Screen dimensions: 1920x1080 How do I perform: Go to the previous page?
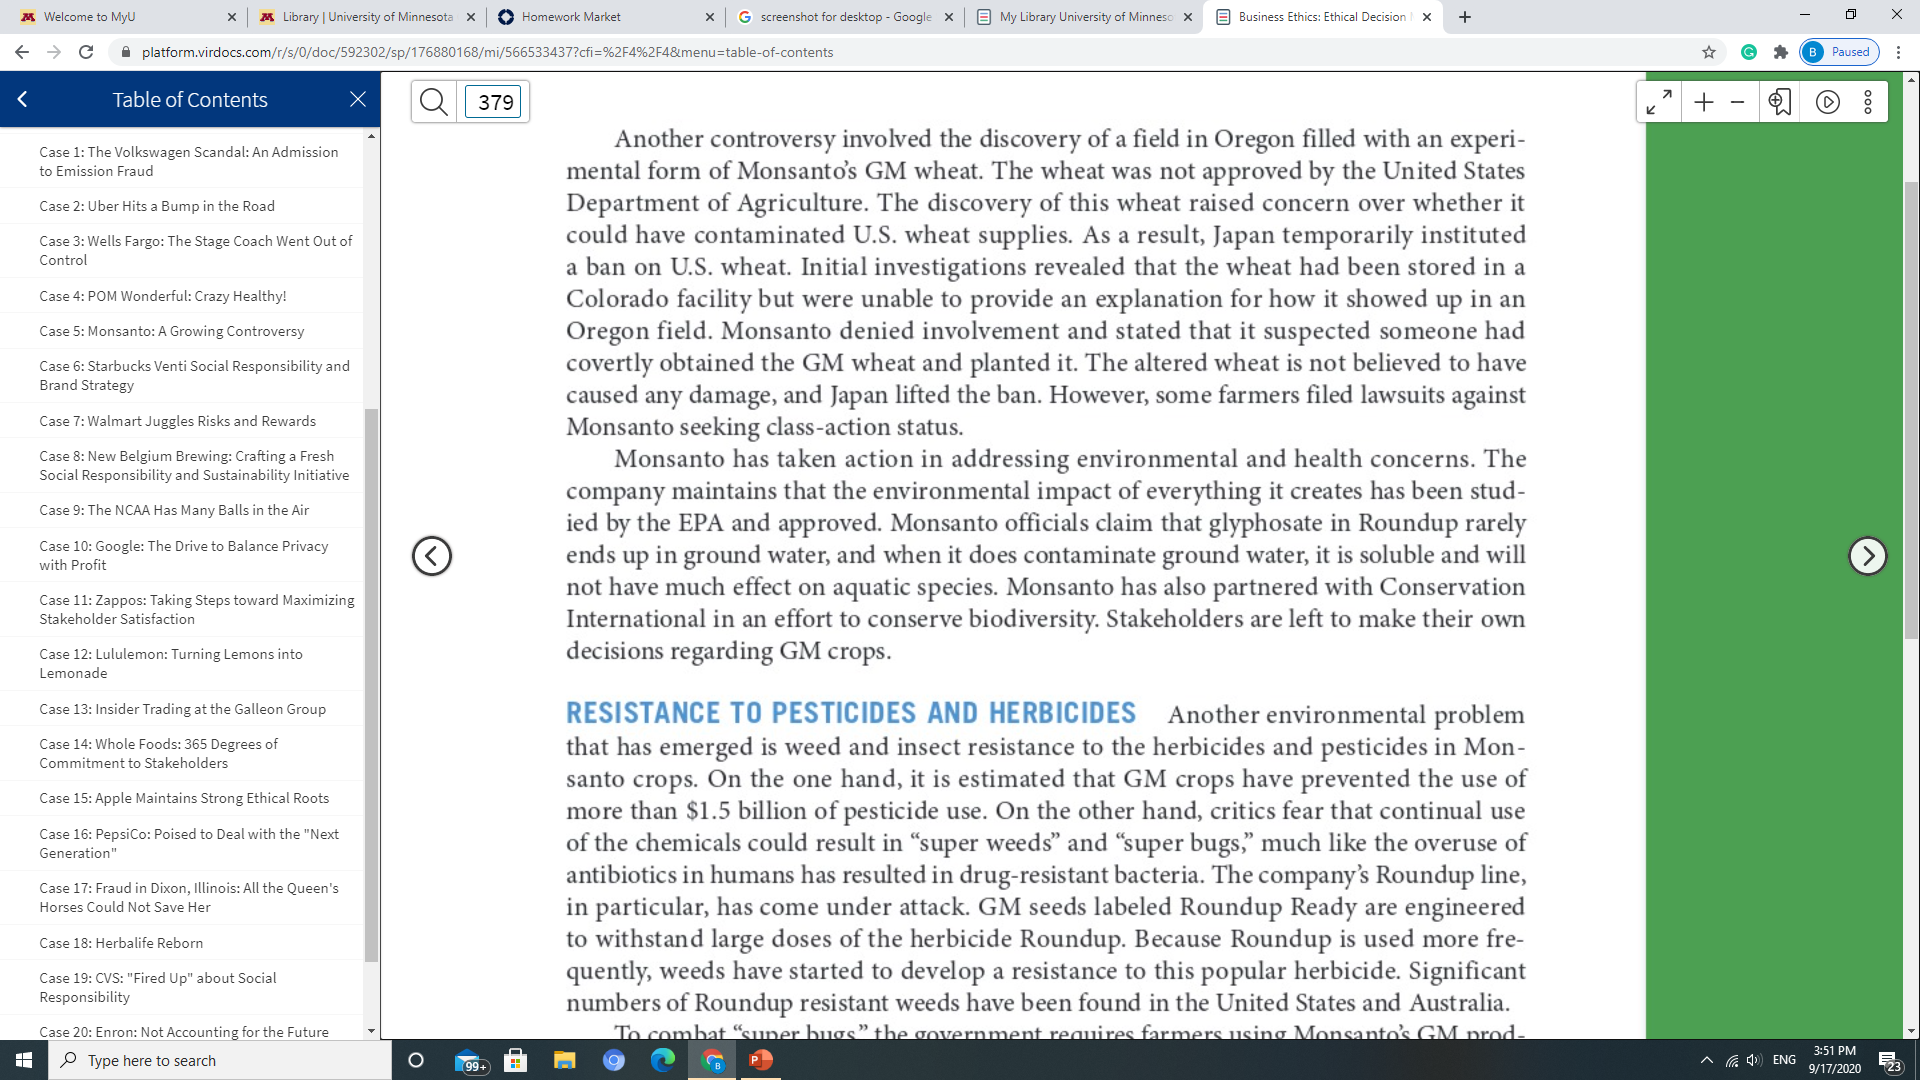point(432,556)
